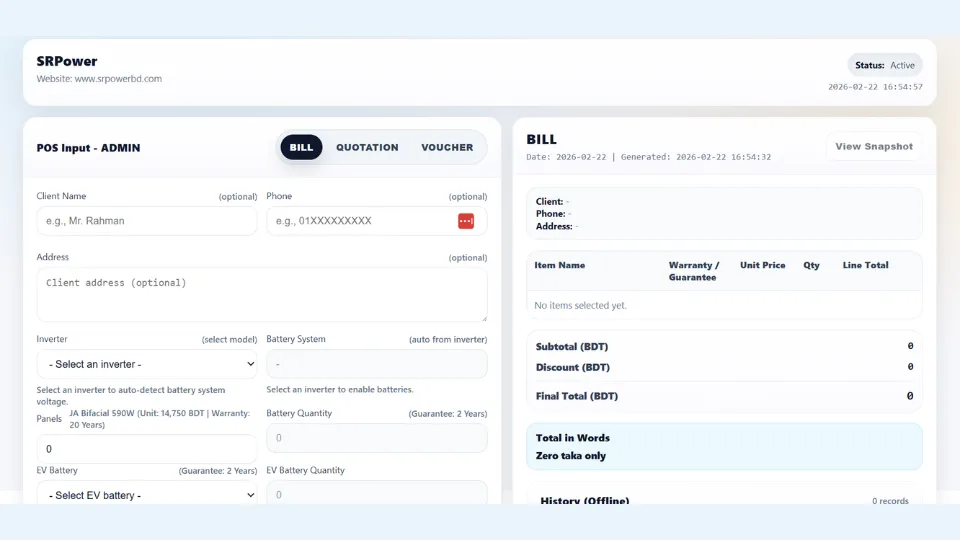
Task: Select the BILL tab
Action: [x=301, y=148]
